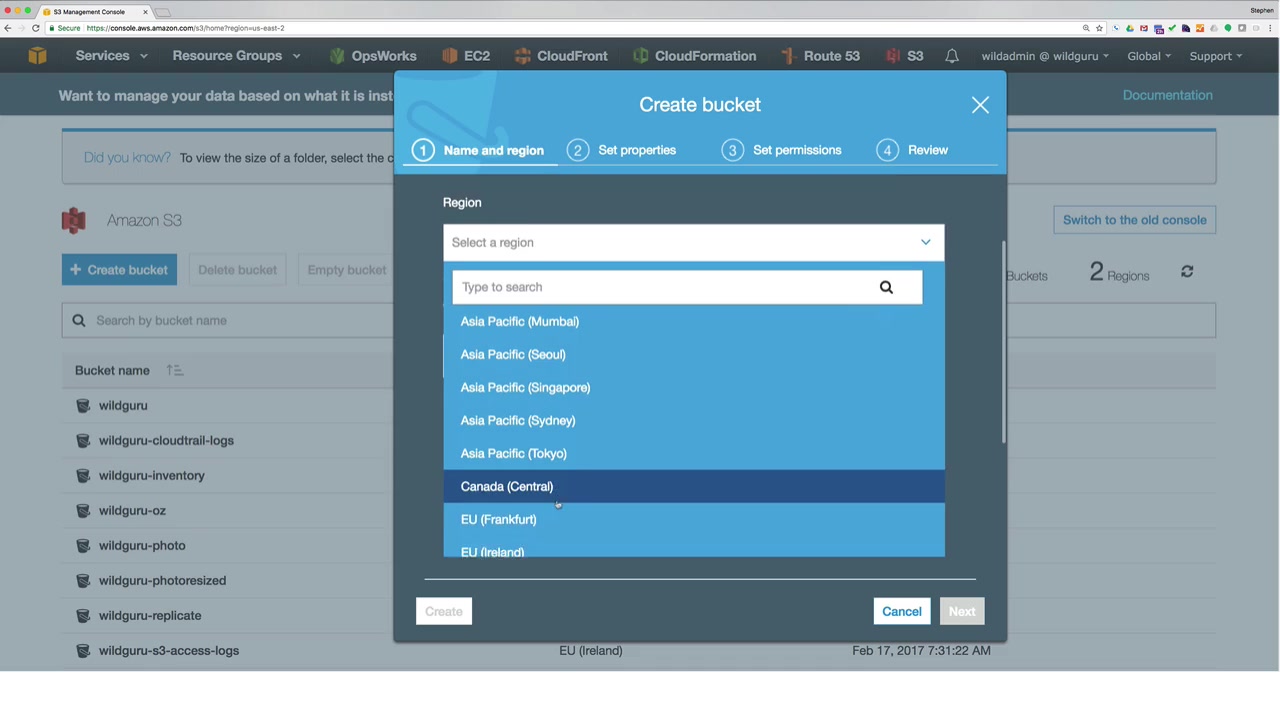Viewport: 1280px width, 720px height.
Task: Click the Type to search region field
Action: 687,287
